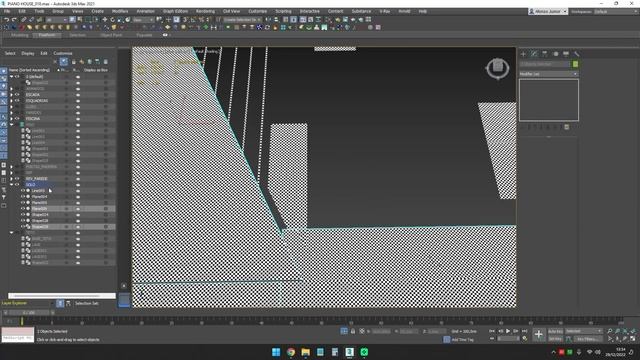The image size is (640, 360).
Task: Click the Play Animation button
Action: pos(508,331)
